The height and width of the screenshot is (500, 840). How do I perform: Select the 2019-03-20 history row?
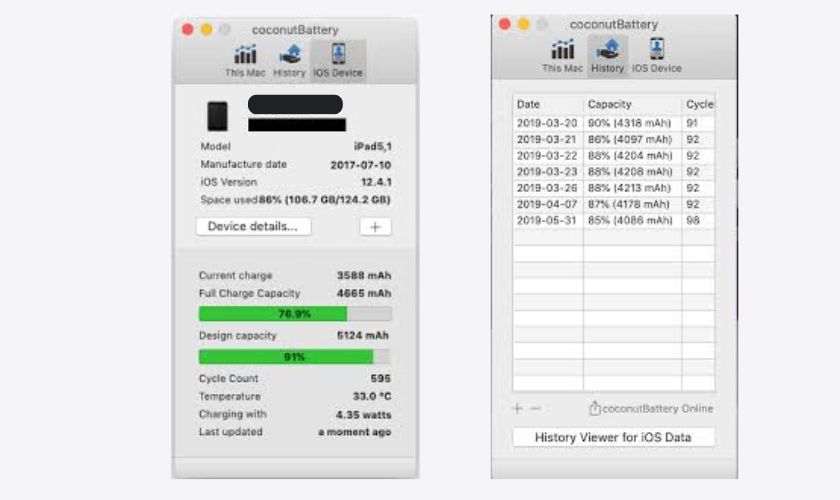tap(613, 123)
